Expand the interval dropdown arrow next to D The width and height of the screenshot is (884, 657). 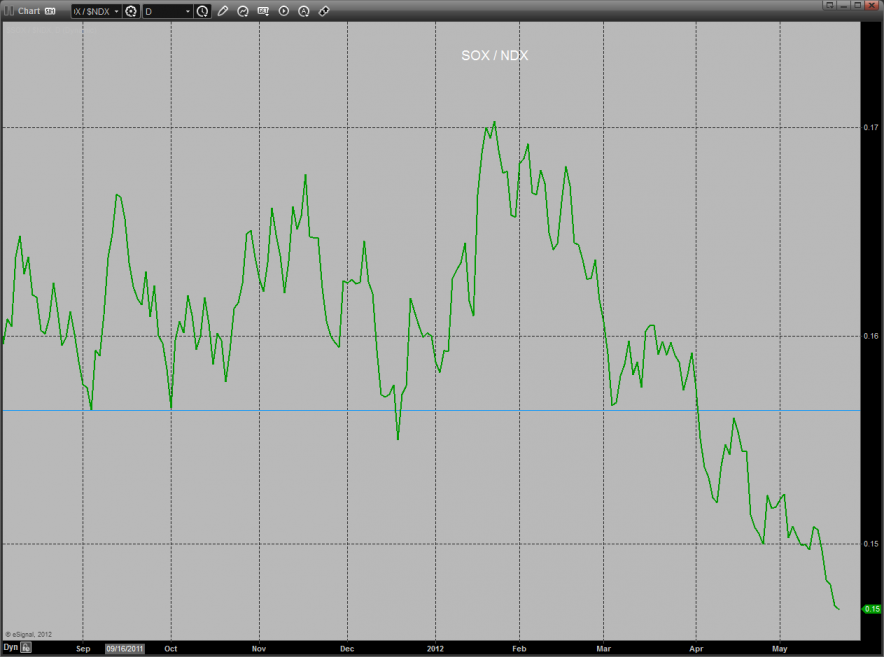188,11
